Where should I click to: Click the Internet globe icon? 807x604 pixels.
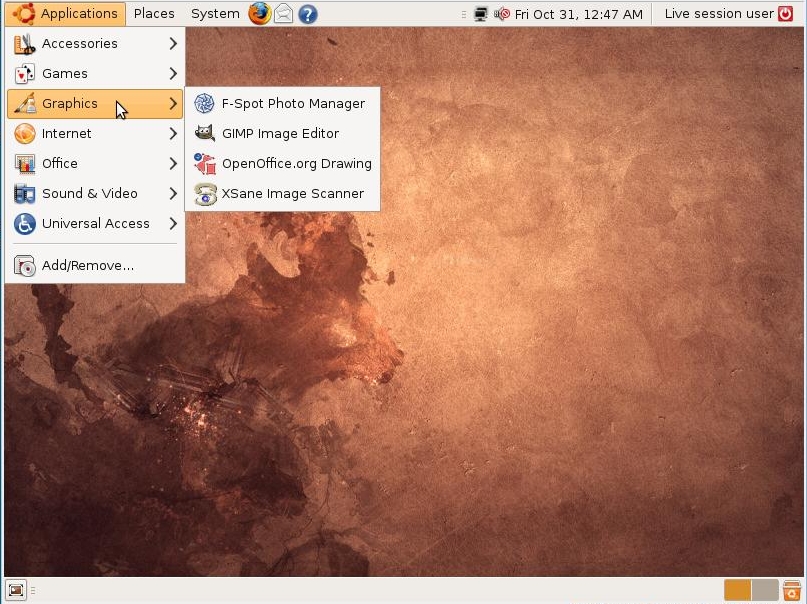pos(24,134)
